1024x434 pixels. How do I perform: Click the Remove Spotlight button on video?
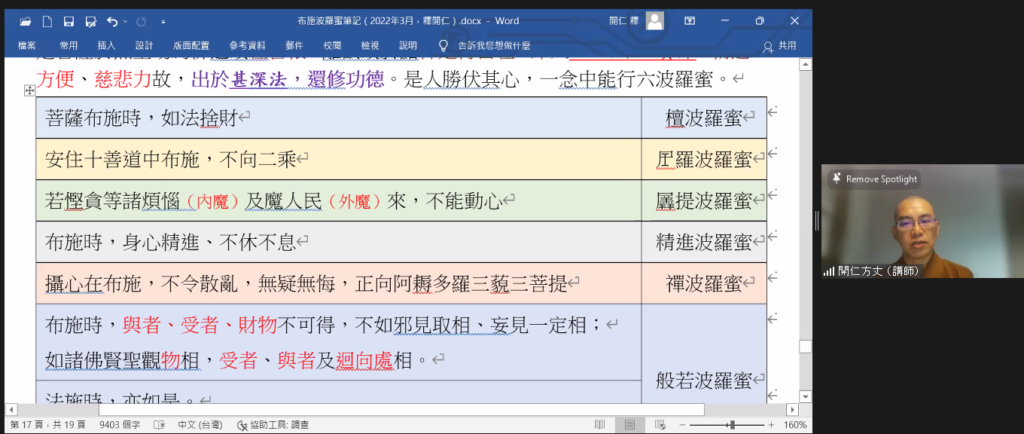(874, 179)
